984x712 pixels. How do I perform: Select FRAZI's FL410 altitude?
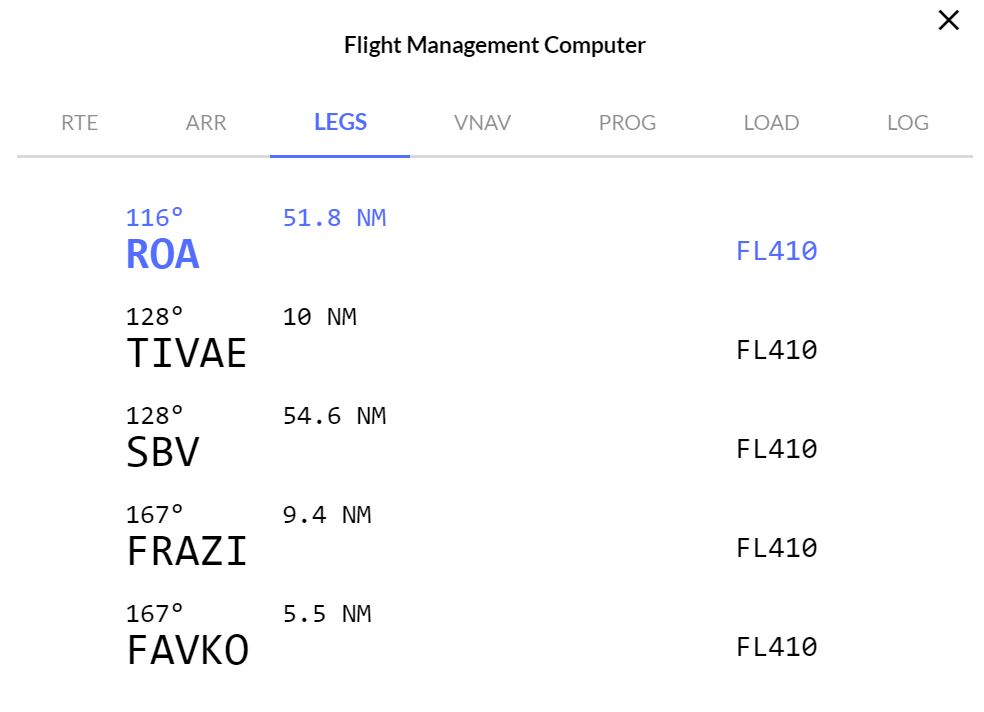(776, 548)
